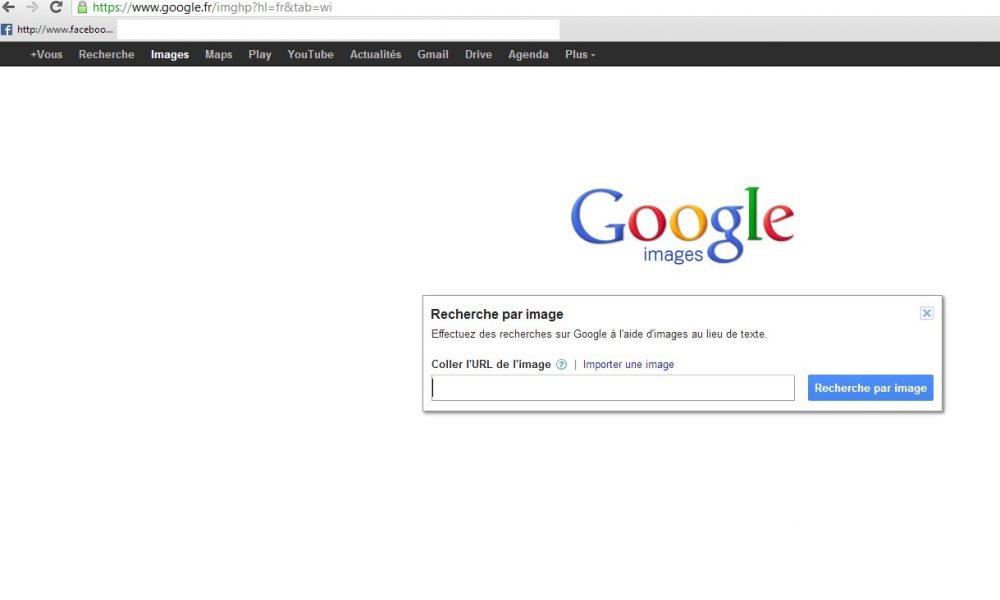Click the Google Images logo
1000x600 pixels.
pos(682,225)
